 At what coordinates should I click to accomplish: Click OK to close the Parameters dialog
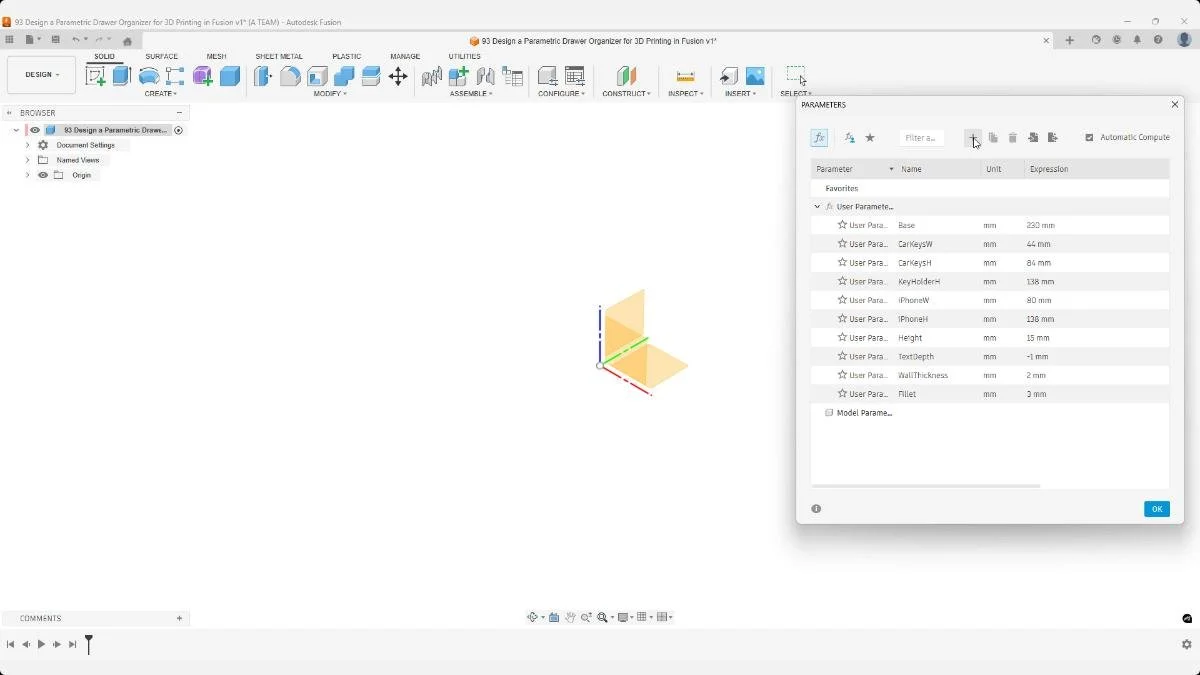click(x=1157, y=509)
